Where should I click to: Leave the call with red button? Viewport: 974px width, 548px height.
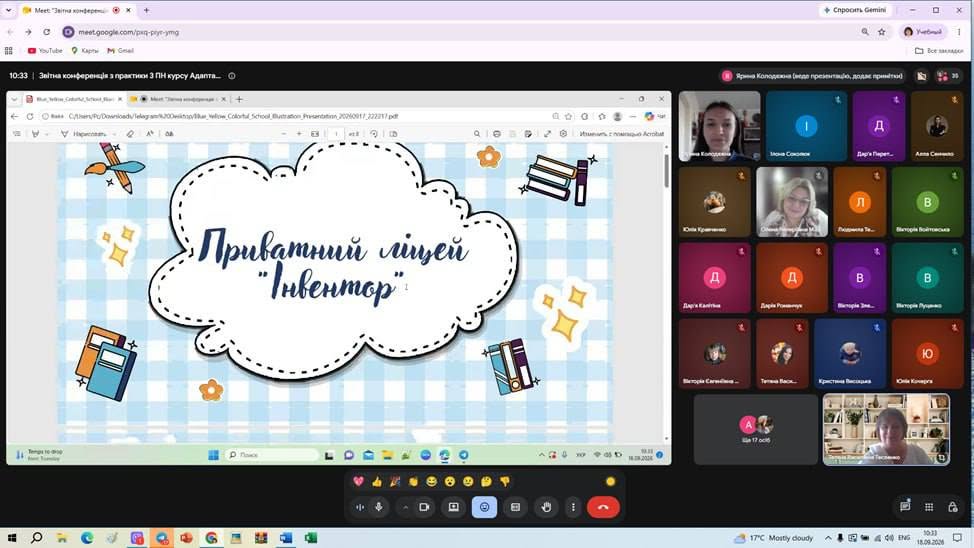(x=603, y=507)
